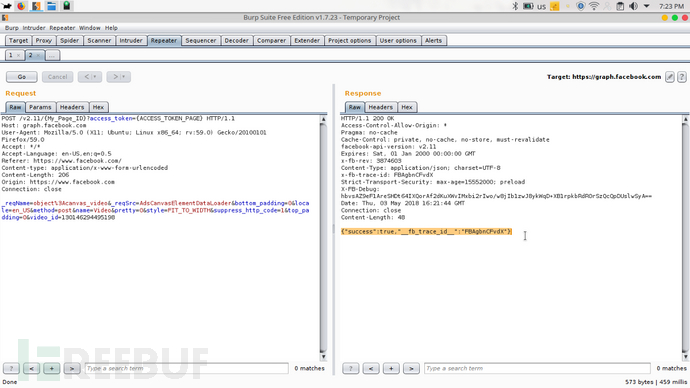Switch to the Target tab
The height and width of the screenshot is (388, 690).
tap(18, 40)
